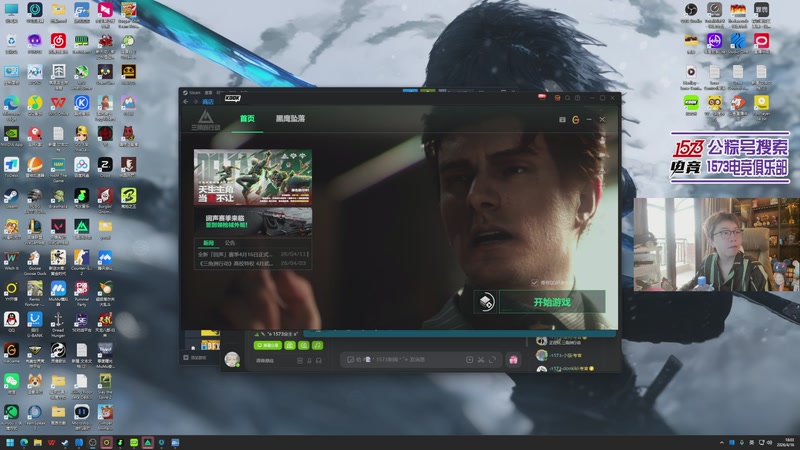Open the ToDesk shortcut on the desktop
The width and height of the screenshot is (800, 450).
11,167
